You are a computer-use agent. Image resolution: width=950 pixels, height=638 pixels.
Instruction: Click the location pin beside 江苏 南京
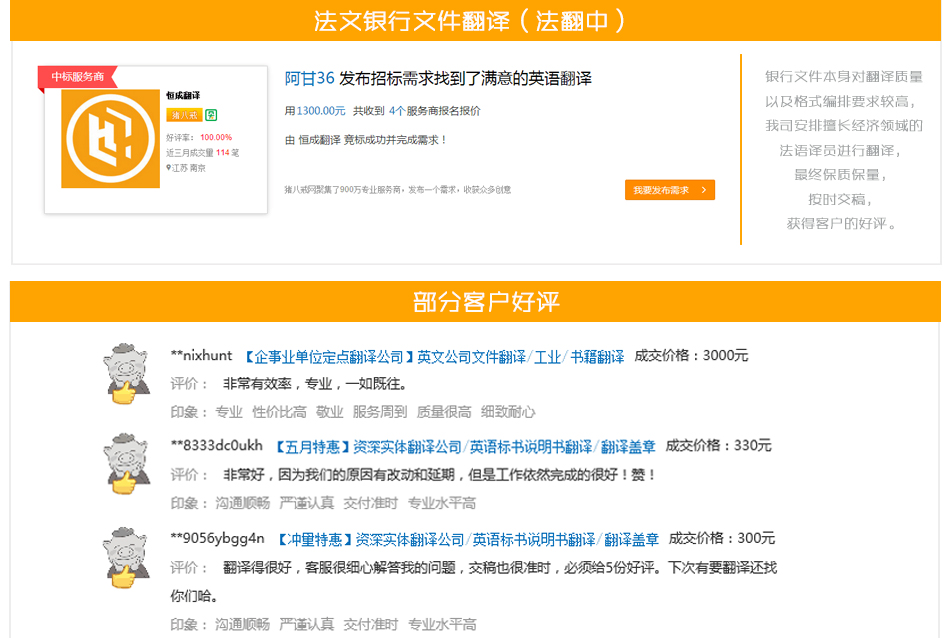(169, 166)
